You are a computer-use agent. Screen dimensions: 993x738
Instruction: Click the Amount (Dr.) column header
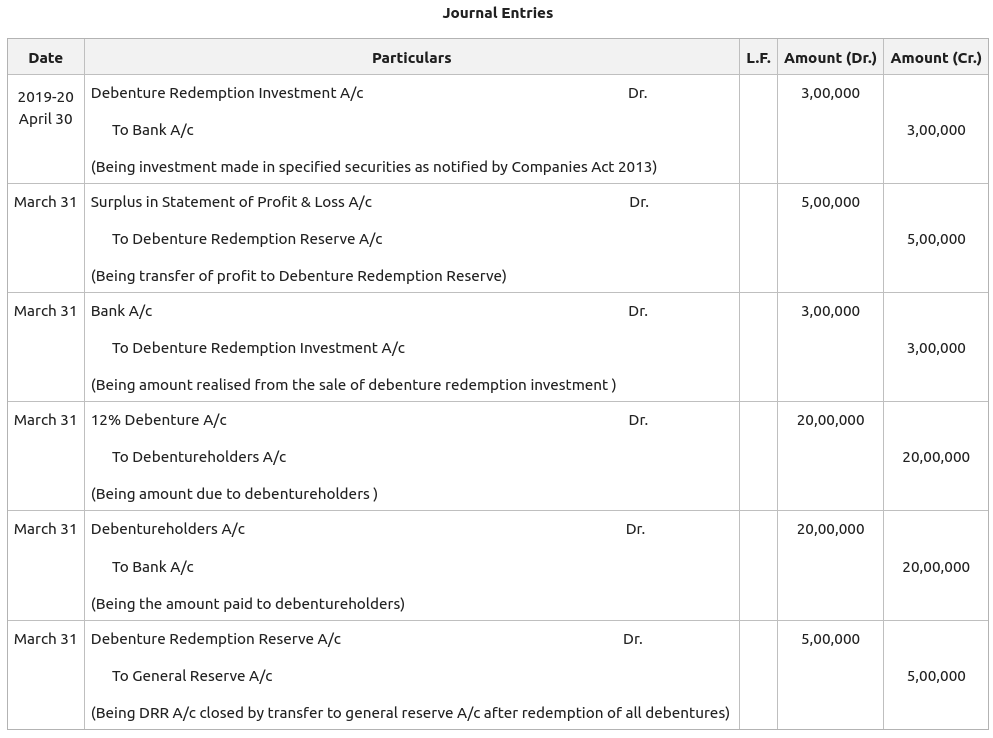(x=830, y=58)
